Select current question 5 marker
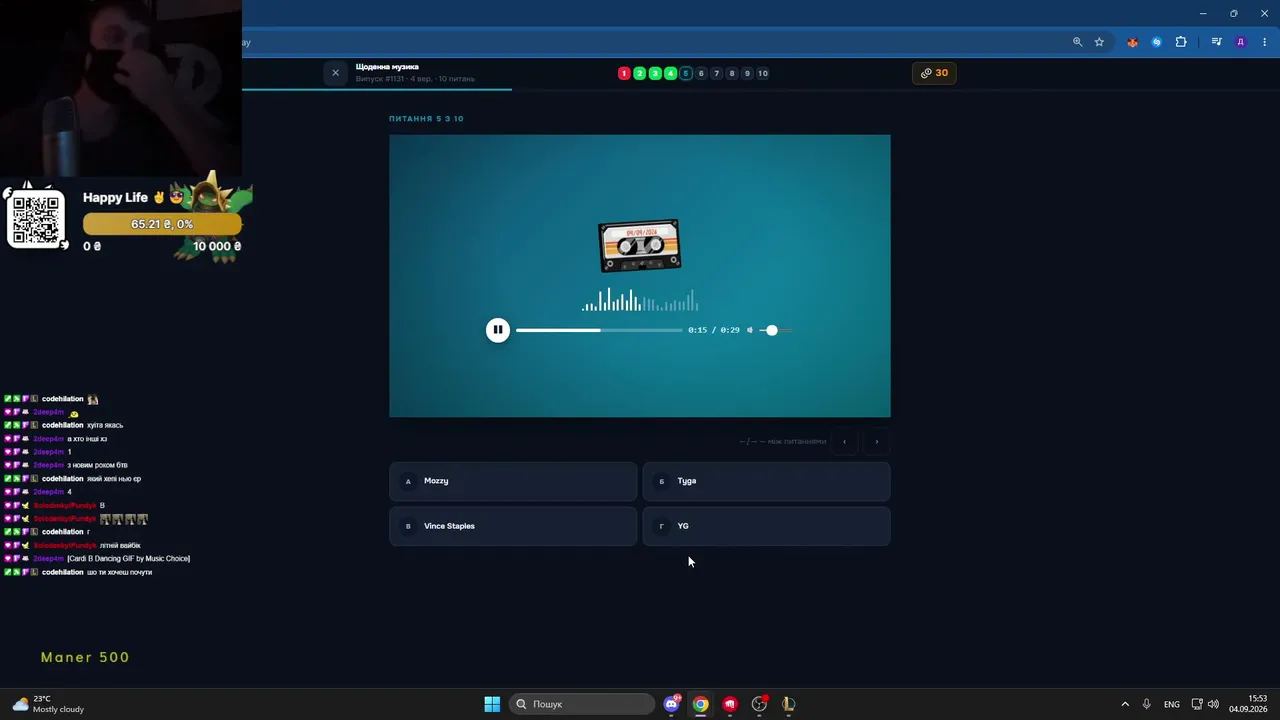 coord(685,73)
